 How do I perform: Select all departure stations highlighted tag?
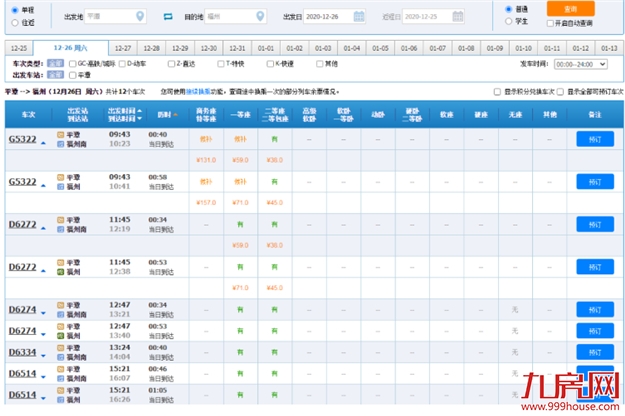[x=55, y=75]
